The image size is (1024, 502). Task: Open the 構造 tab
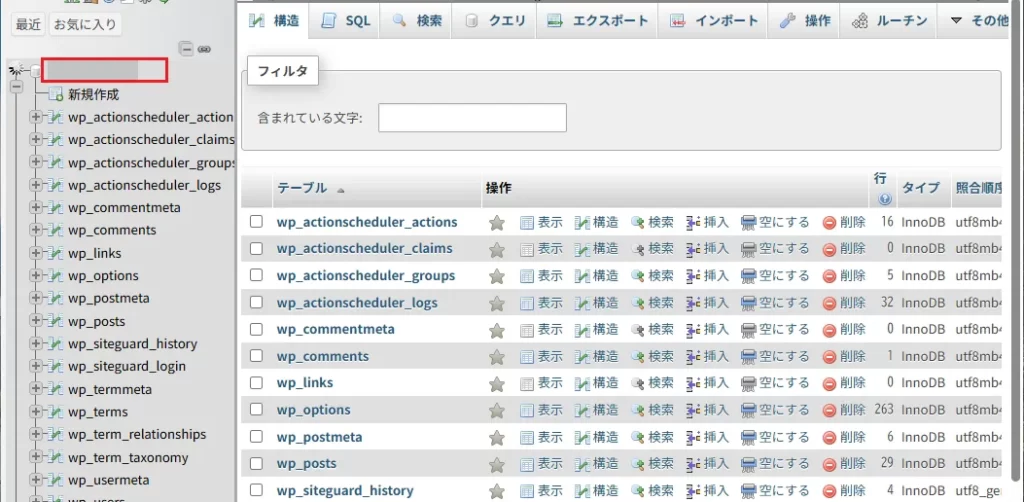point(274,21)
